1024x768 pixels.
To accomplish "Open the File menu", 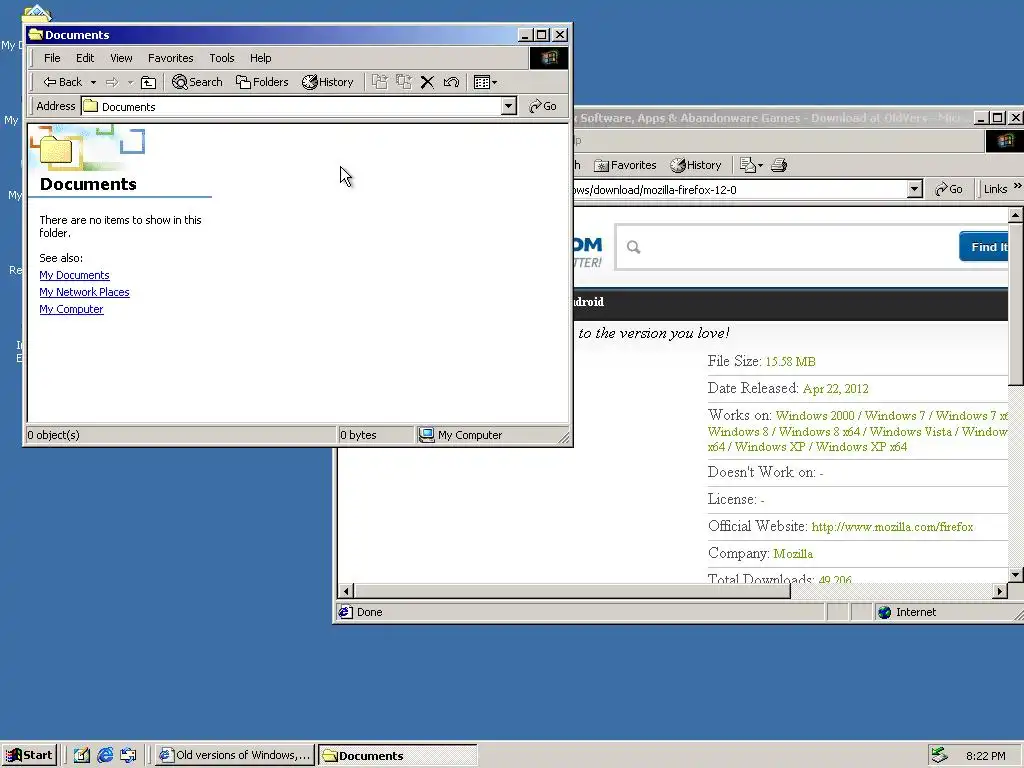I will click(x=52, y=58).
